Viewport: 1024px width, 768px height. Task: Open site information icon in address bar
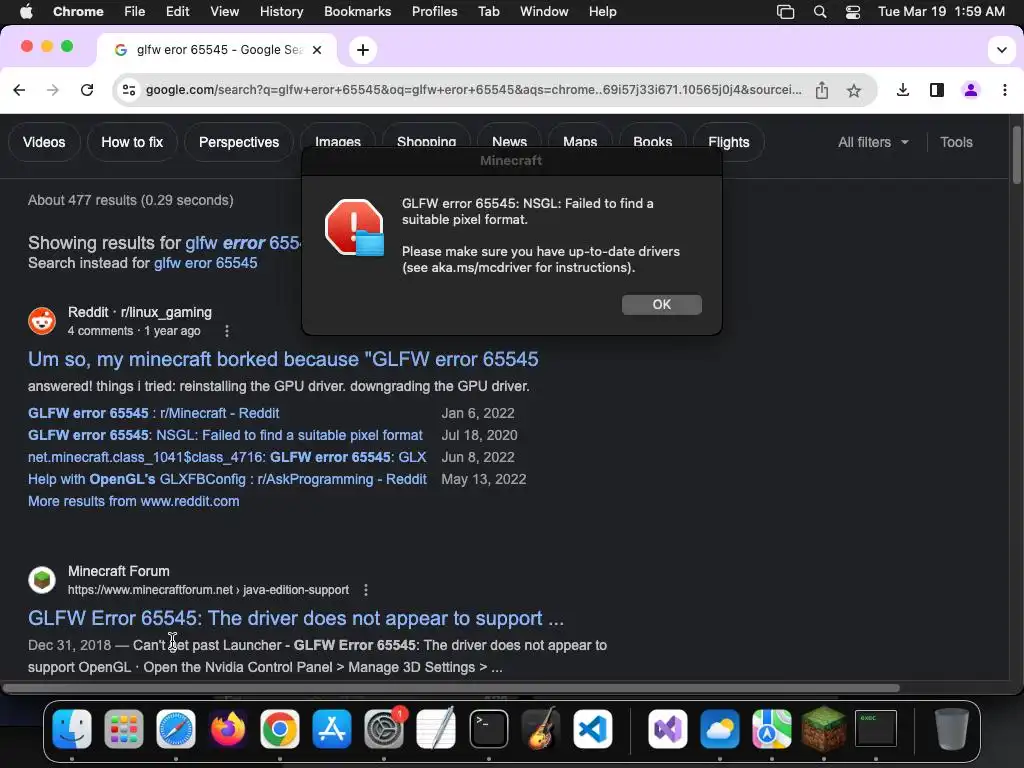click(x=129, y=90)
